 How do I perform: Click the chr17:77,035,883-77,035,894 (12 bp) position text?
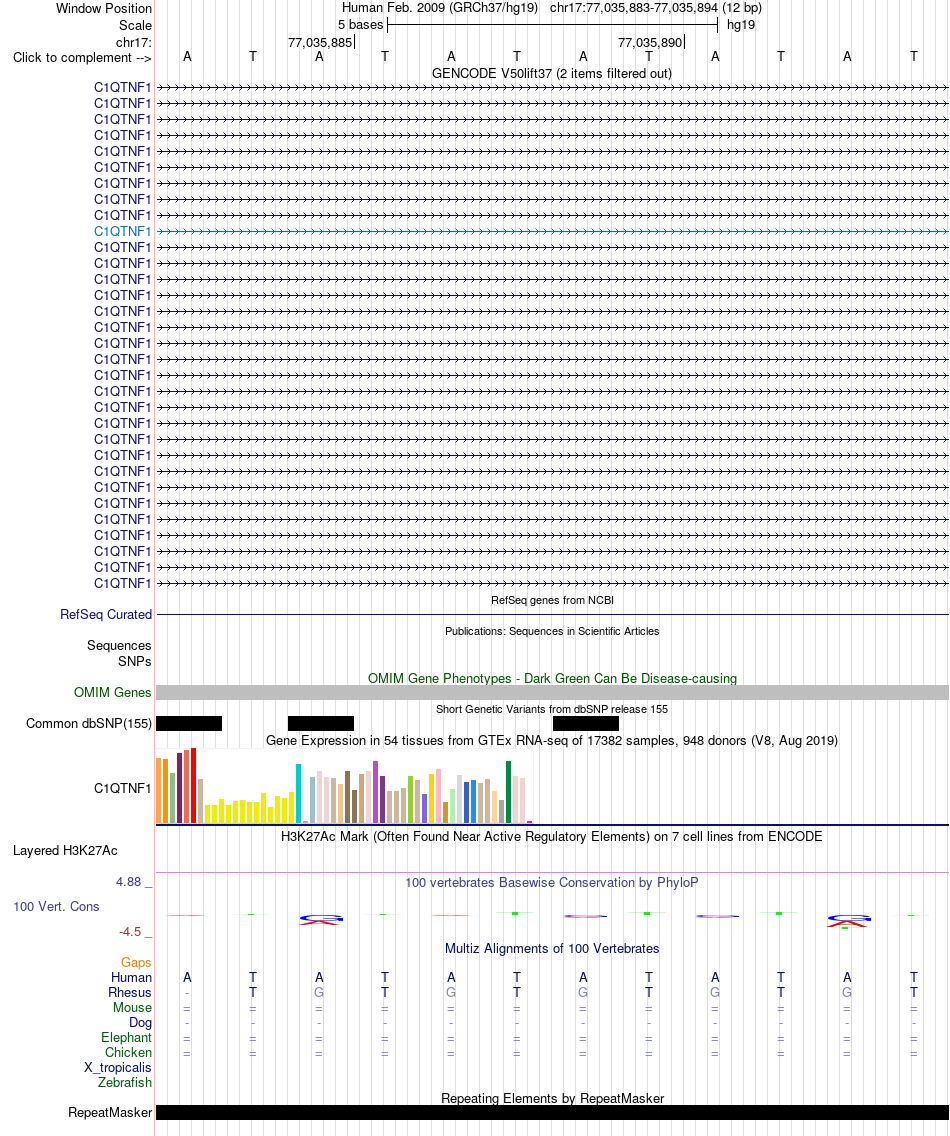click(x=656, y=8)
